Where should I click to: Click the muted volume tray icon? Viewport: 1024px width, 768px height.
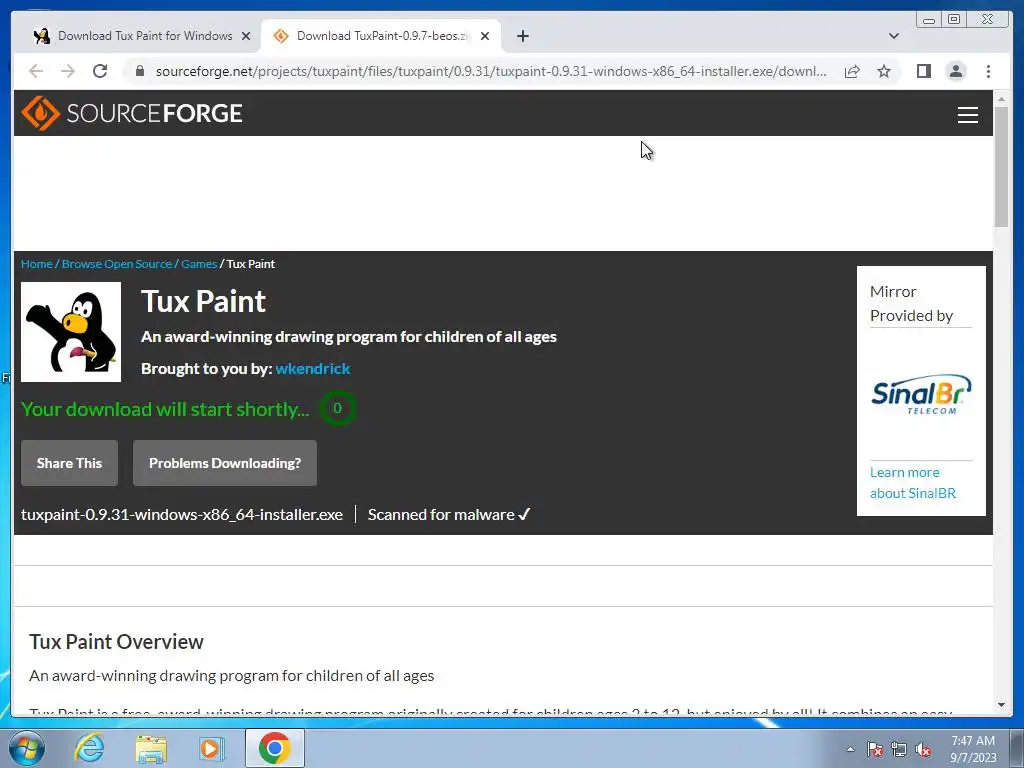point(923,749)
